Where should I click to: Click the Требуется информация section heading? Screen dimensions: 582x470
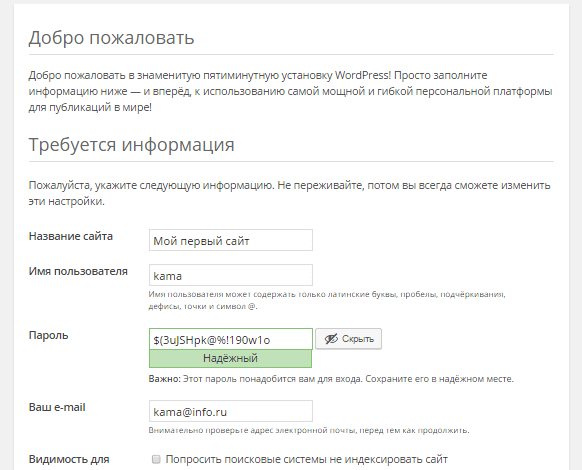pyautogui.click(x=131, y=144)
